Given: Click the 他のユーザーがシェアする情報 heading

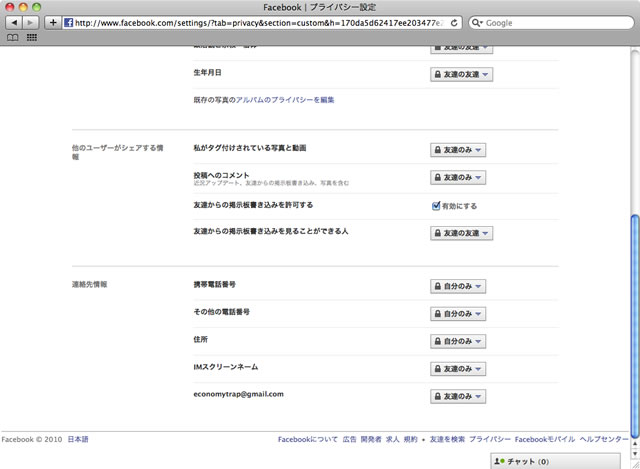Looking at the screenshot, I should [118, 152].
